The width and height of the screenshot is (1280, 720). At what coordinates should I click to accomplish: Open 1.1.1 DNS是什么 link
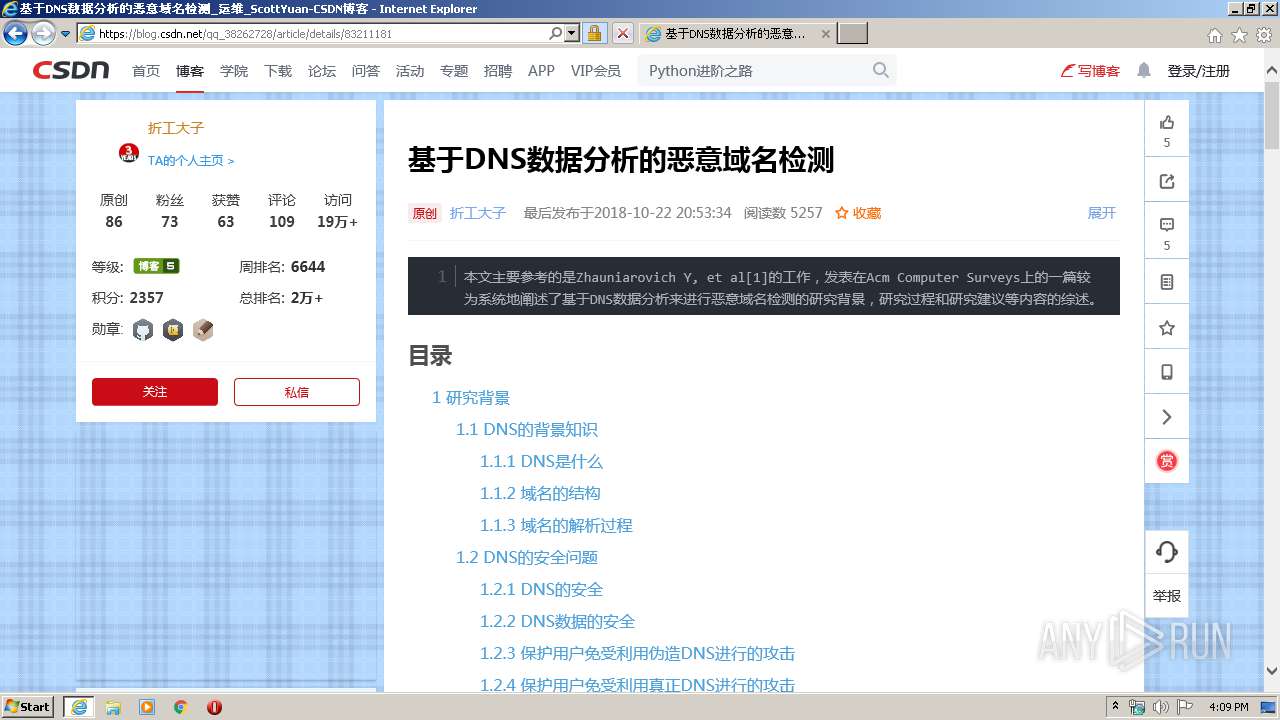click(x=541, y=461)
